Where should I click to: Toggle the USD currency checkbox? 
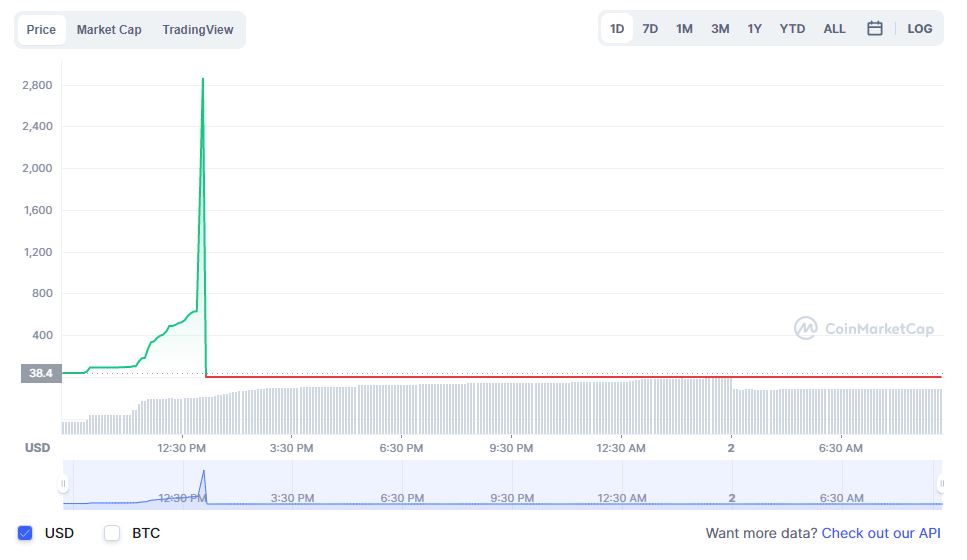click(x=26, y=533)
